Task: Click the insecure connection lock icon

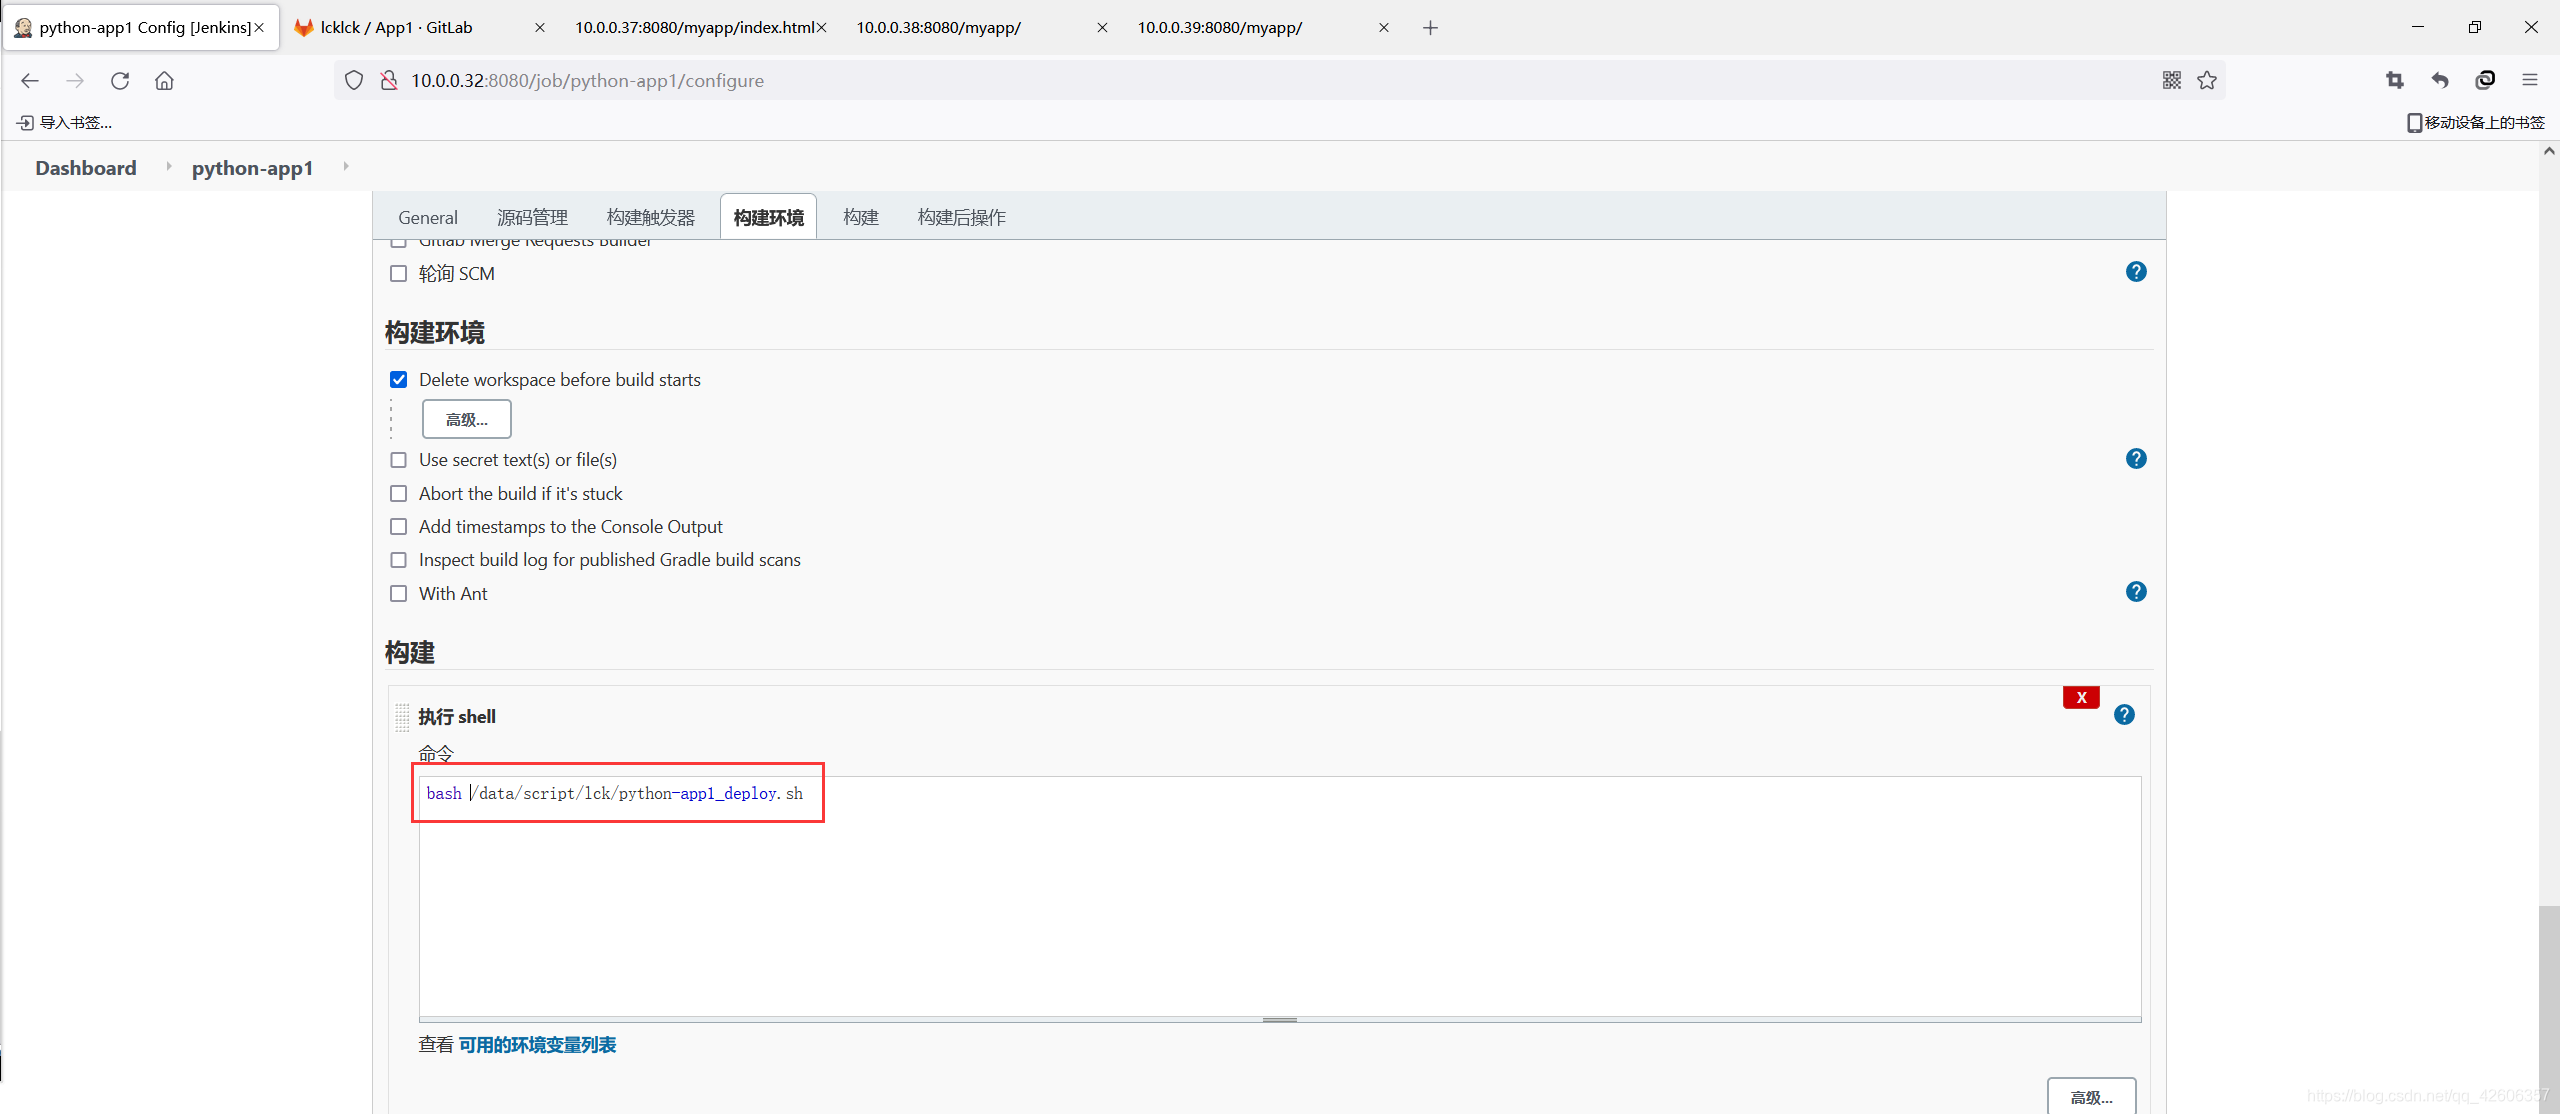Action: click(389, 80)
